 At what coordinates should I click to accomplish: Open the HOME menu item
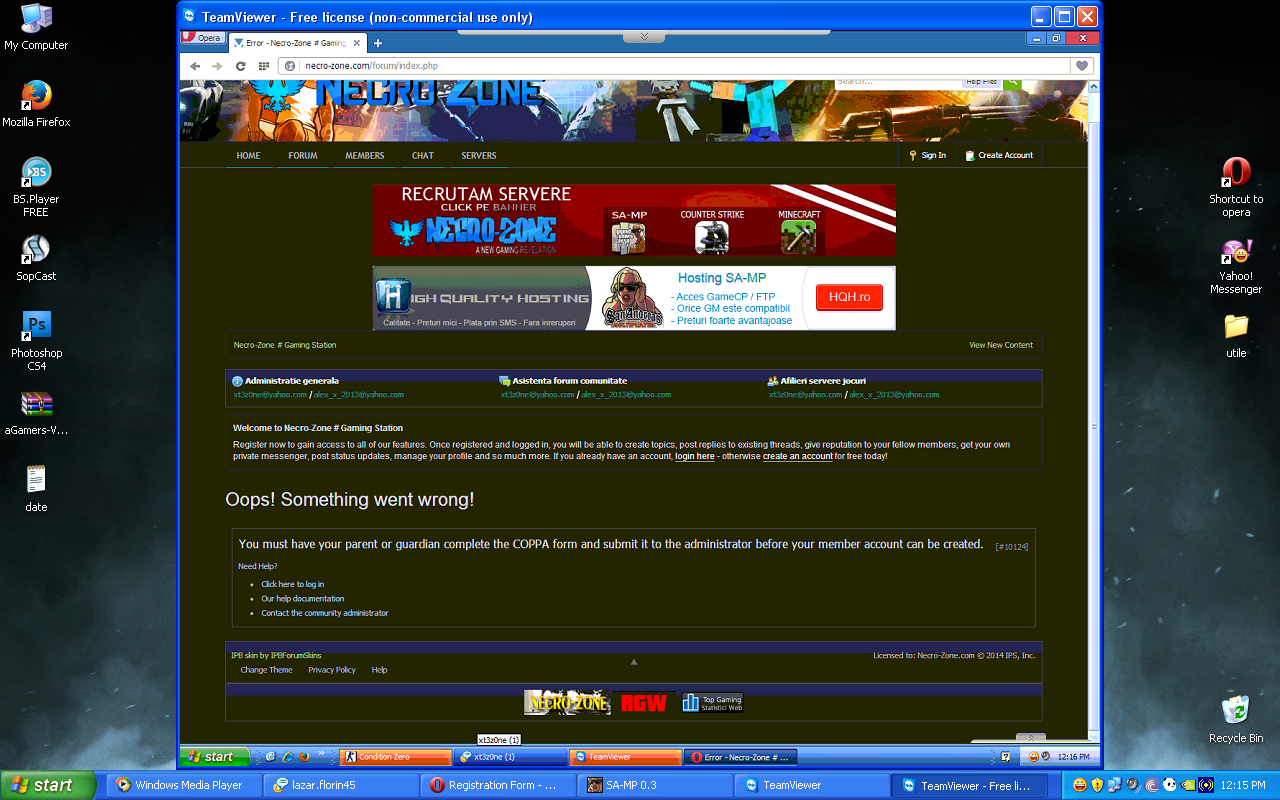[x=248, y=156]
